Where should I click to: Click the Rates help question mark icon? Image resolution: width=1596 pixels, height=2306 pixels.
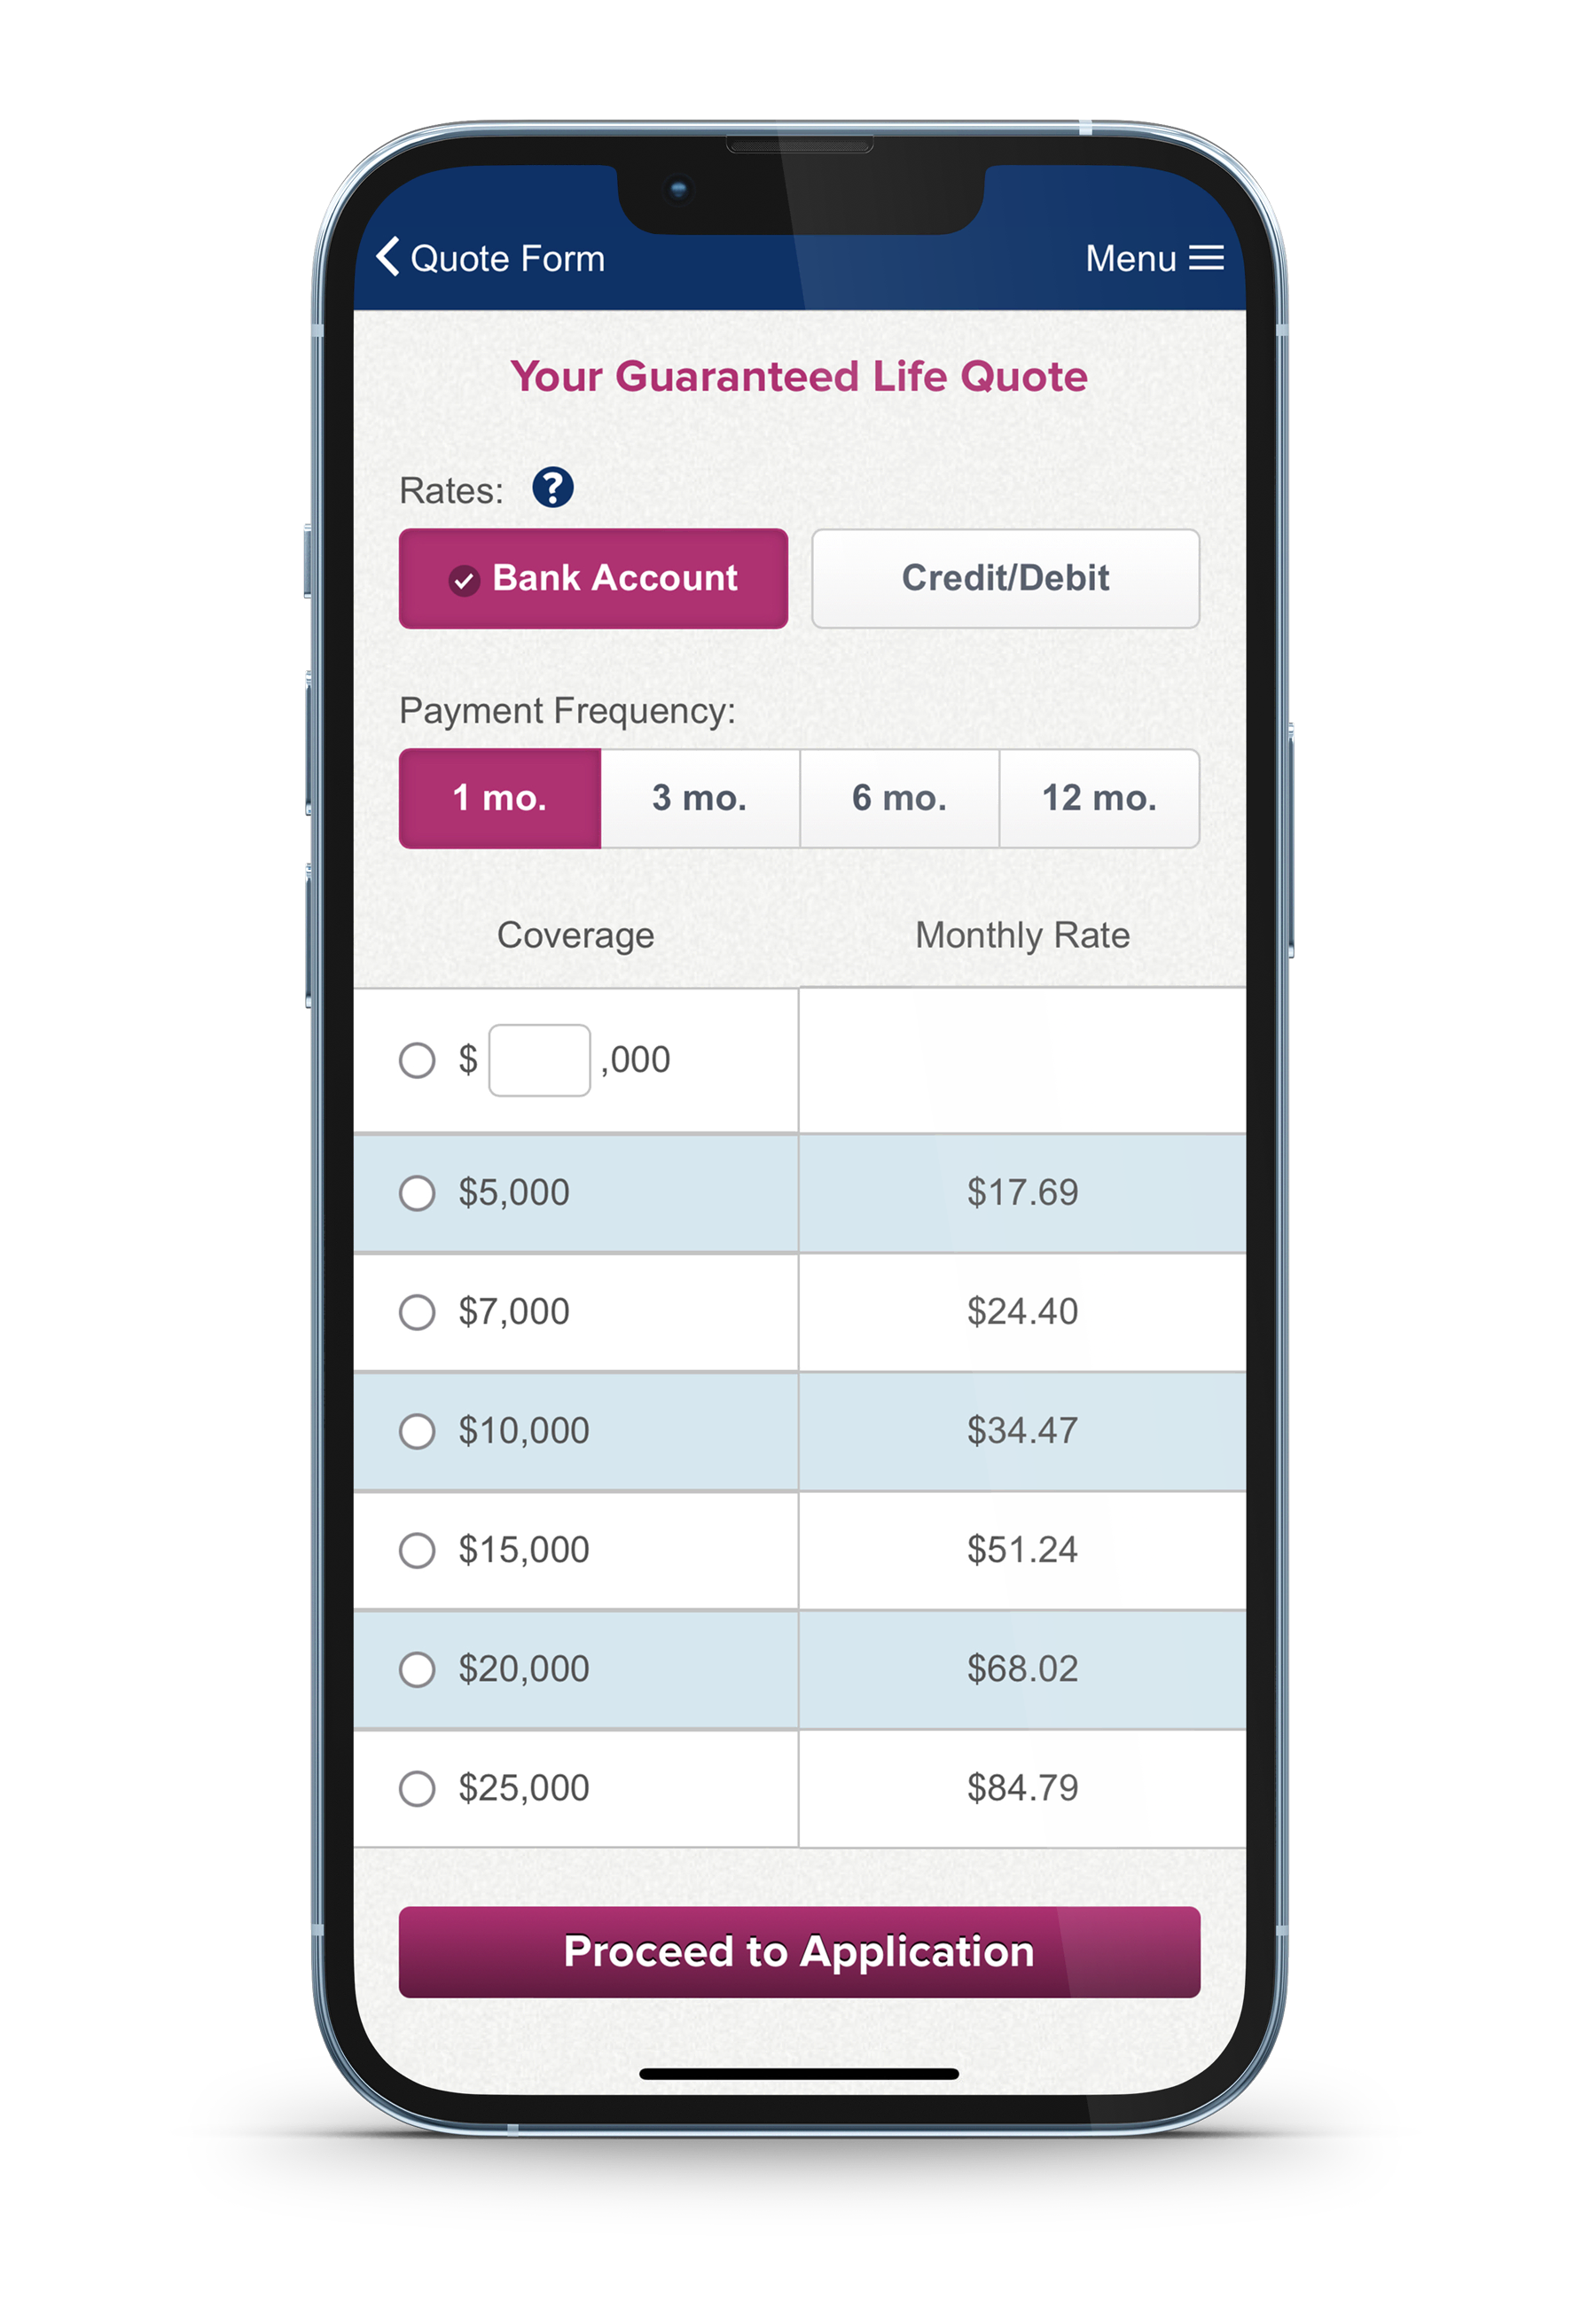[552, 488]
